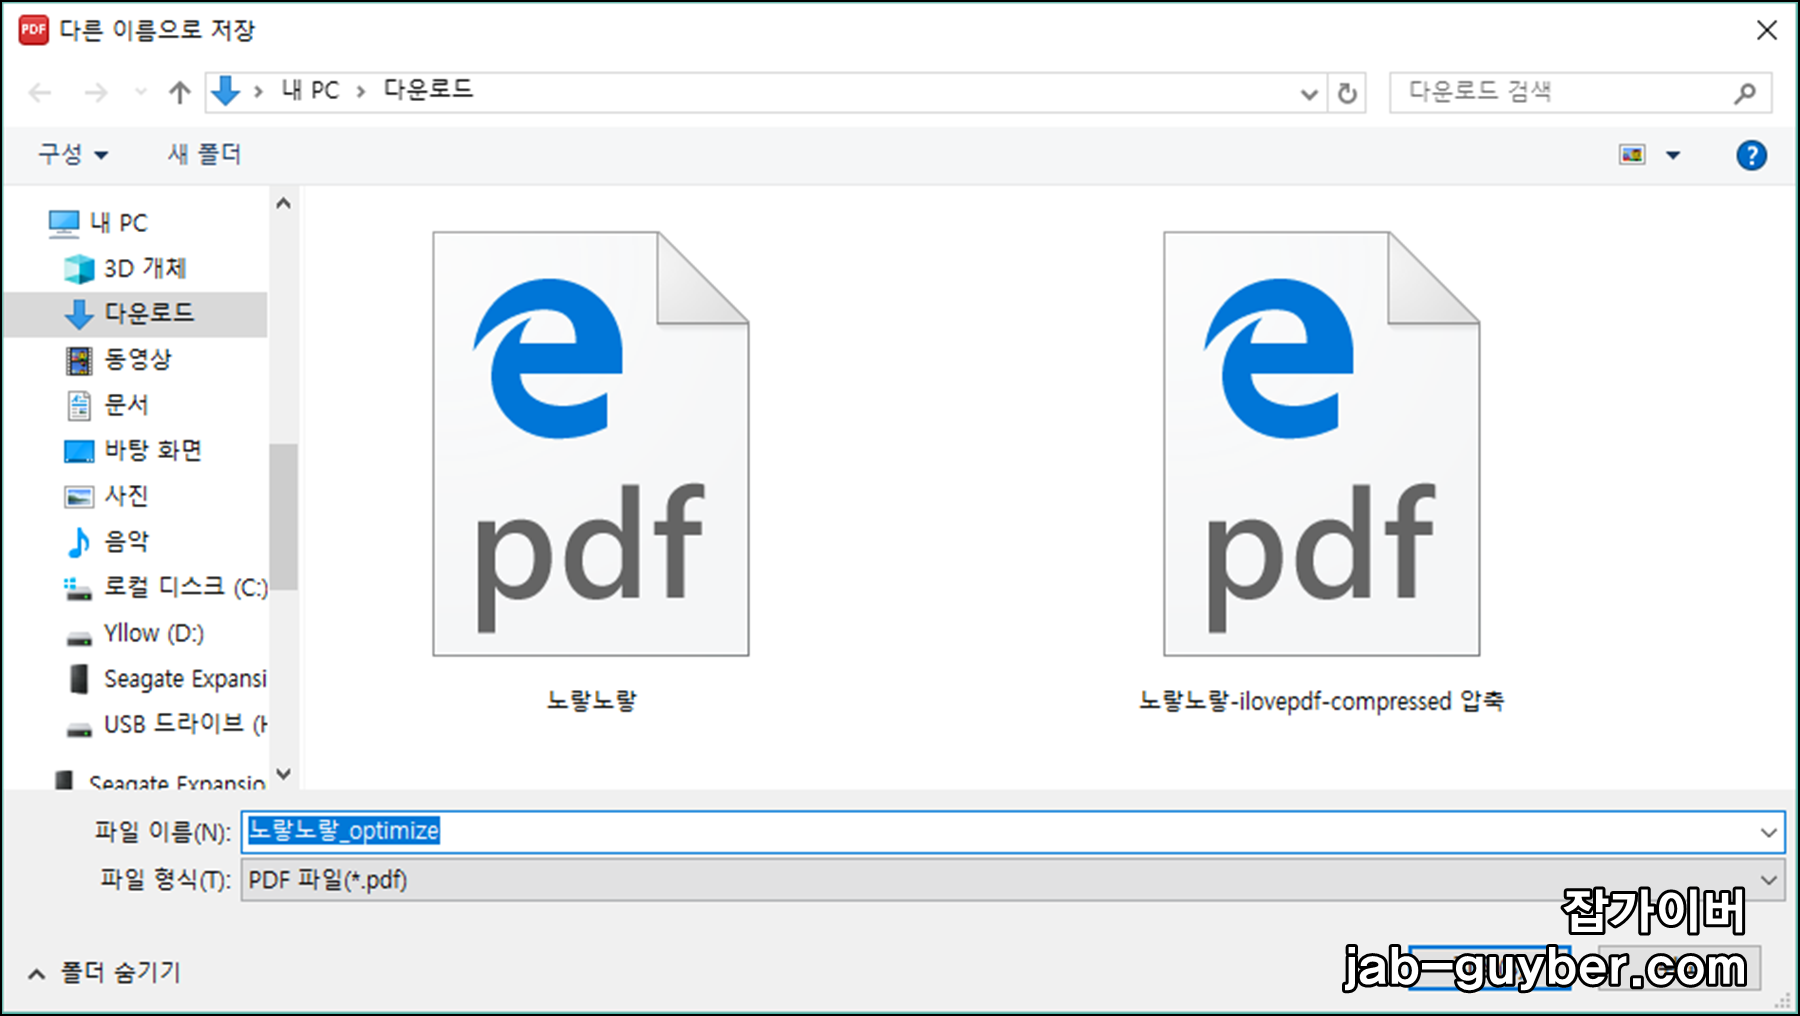Create a folder with 새 폴더
Image resolution: width=1800 pixels, height=1016 pixels.
click(204, 154)
